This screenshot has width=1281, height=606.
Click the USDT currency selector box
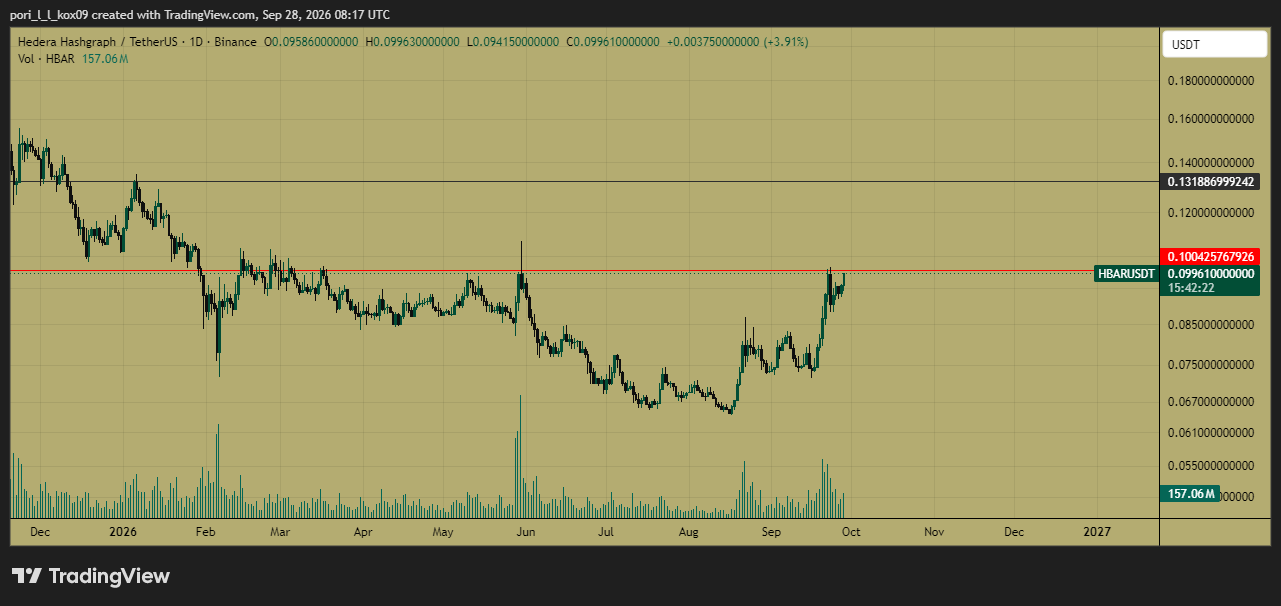[x=1214, y=45]
